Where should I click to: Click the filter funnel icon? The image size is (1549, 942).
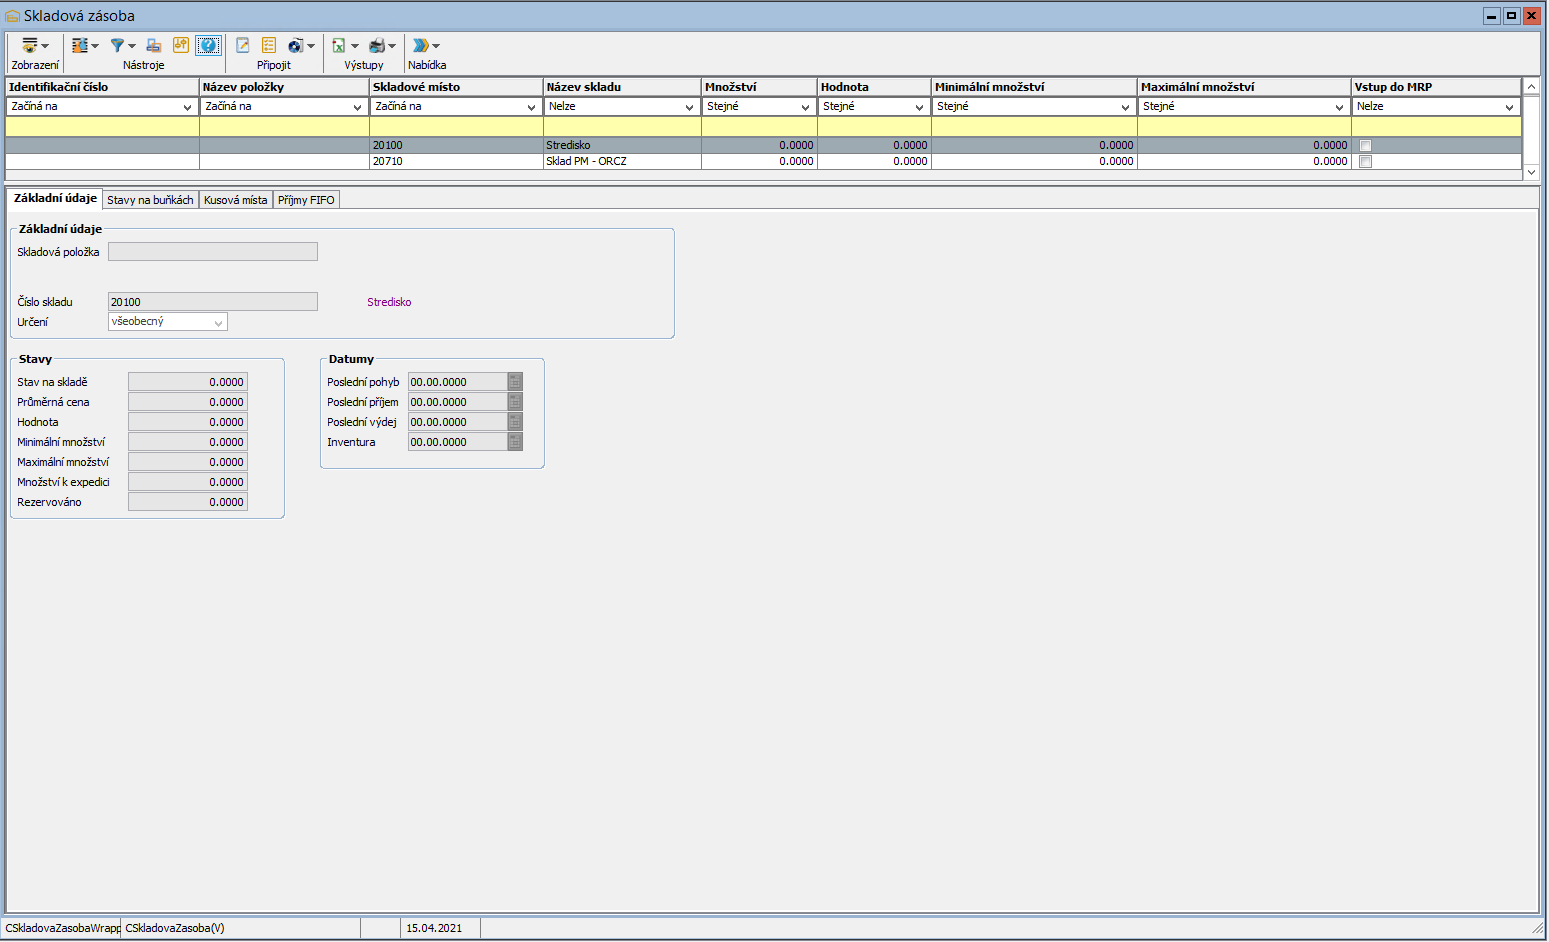point(118,46)
